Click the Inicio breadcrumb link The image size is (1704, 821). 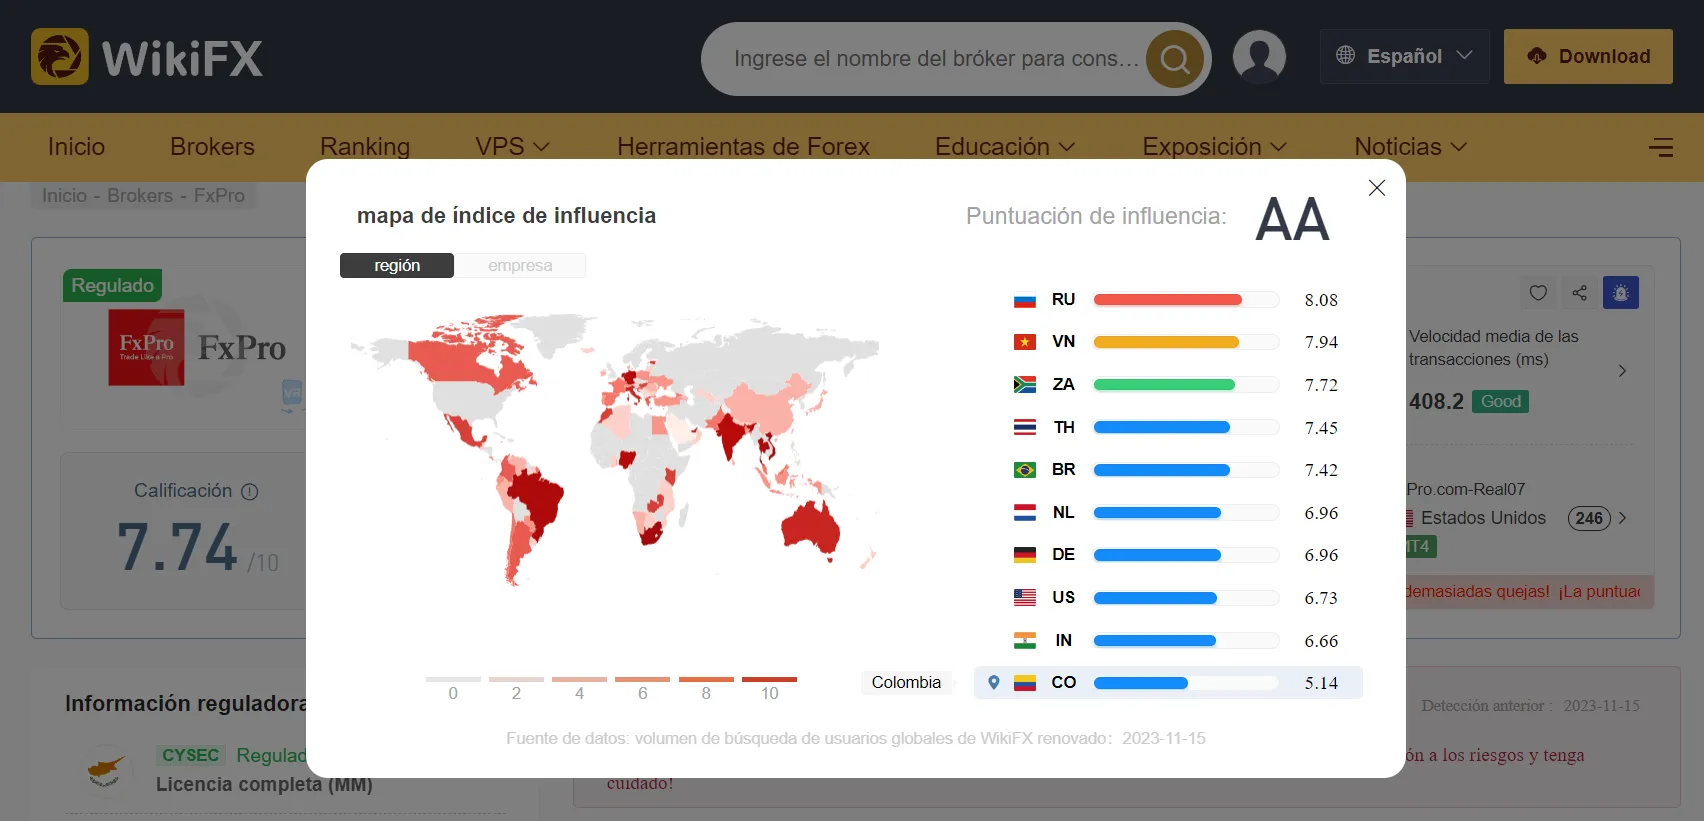[x=64, y=196]
